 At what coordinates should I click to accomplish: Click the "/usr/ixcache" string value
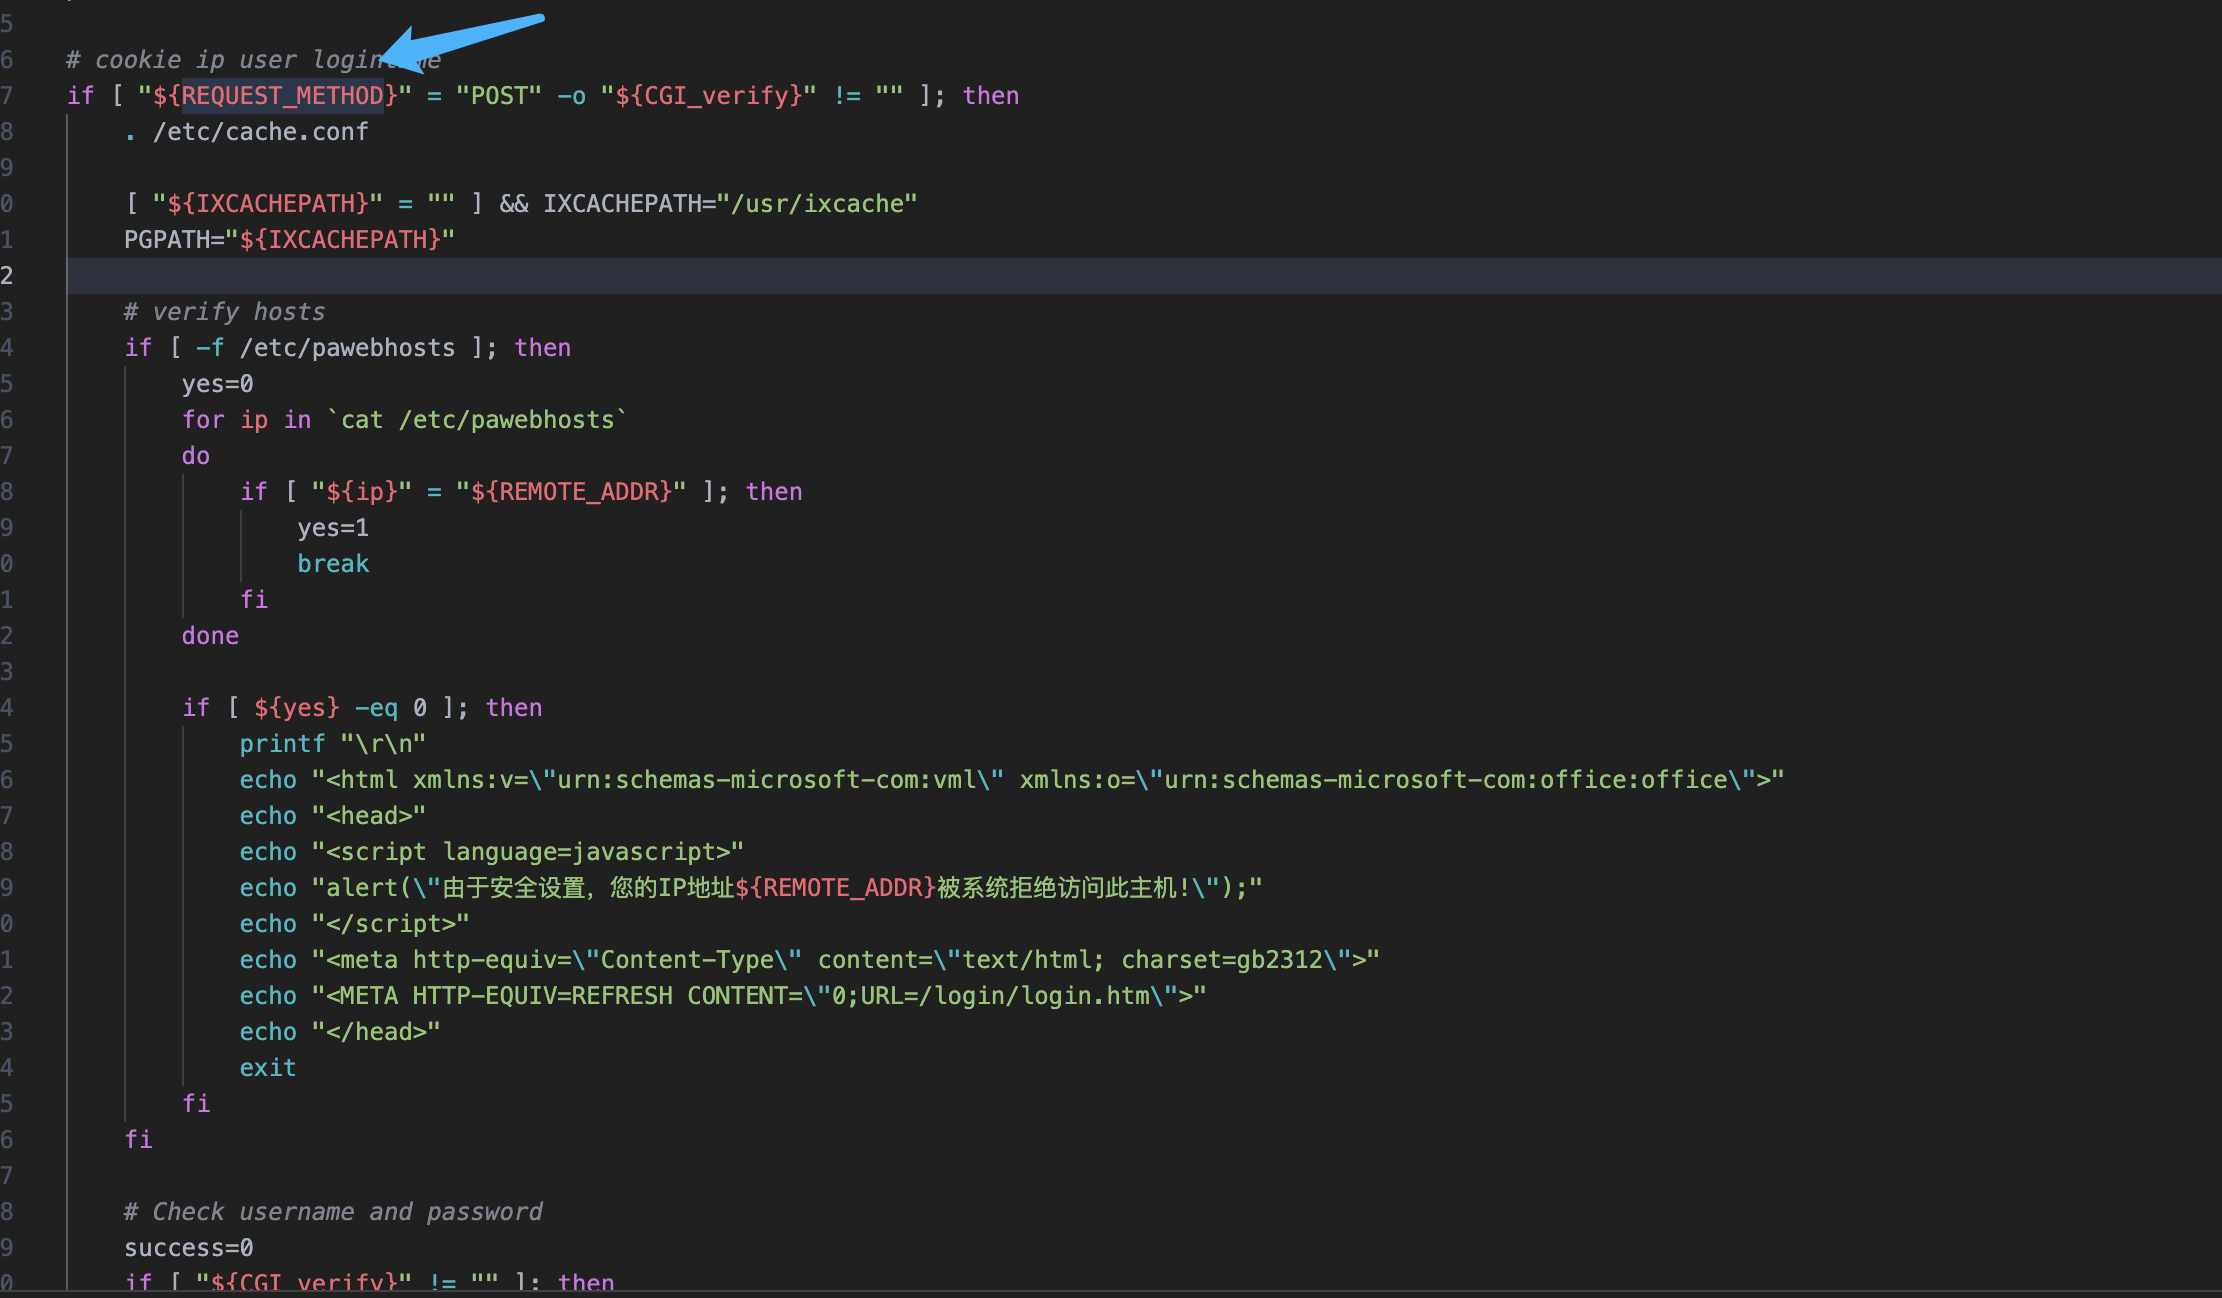coord(816,204)
